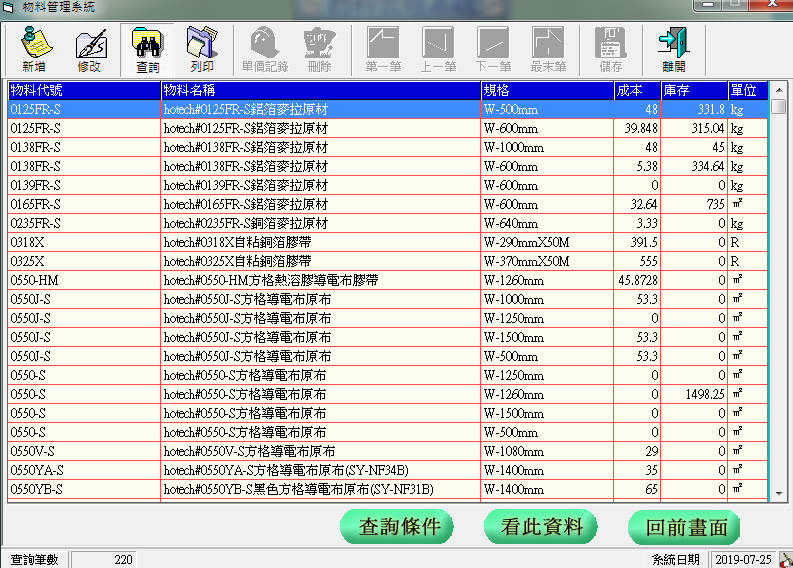This screenshot has width=793, height=568.
Task: Click the 庫存 column header
Action: click(x=694, y=91)
